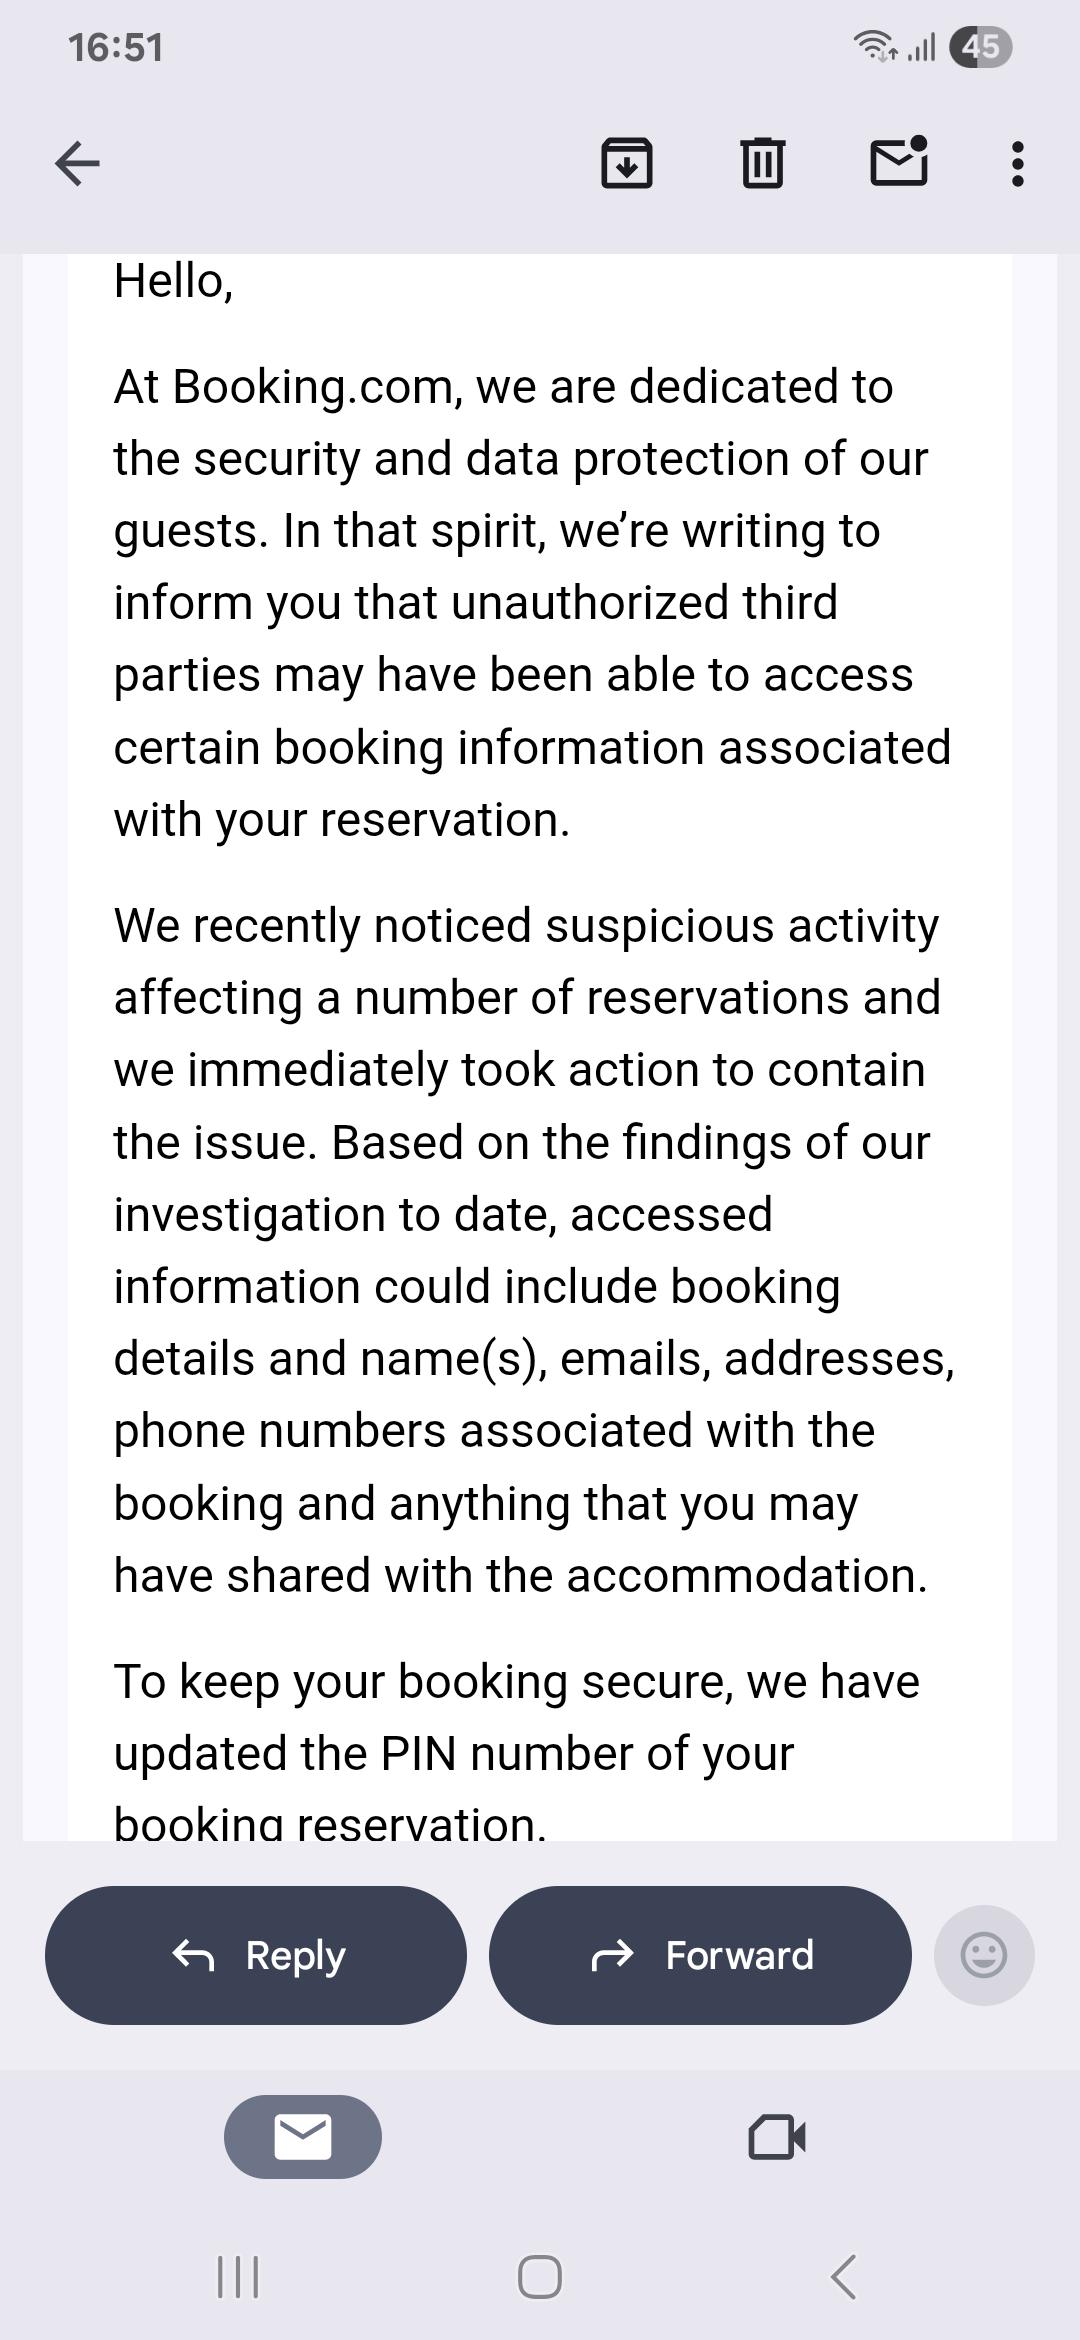The image size is (1080, 2340).
Task: Open Android recent apps
Action: 238,2277
